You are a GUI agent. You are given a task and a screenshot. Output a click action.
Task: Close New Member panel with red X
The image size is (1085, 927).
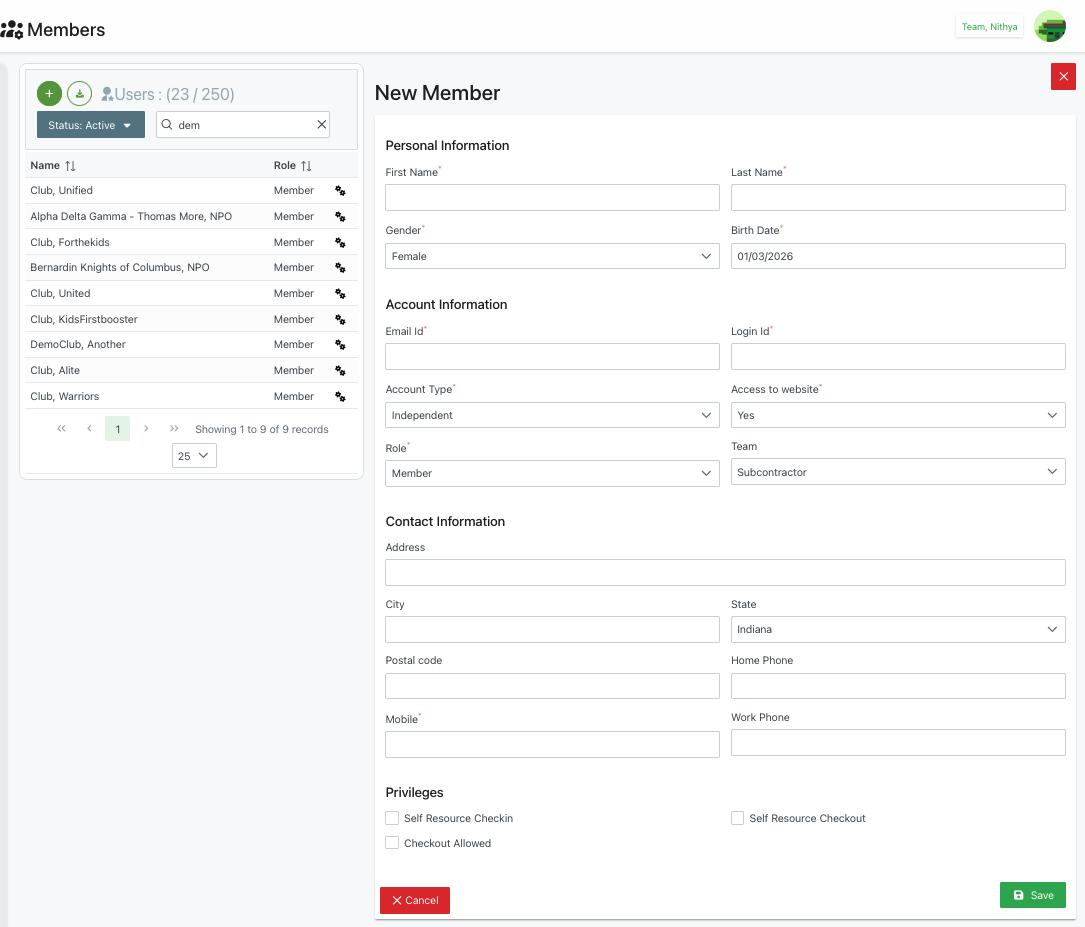point(1063,77)
